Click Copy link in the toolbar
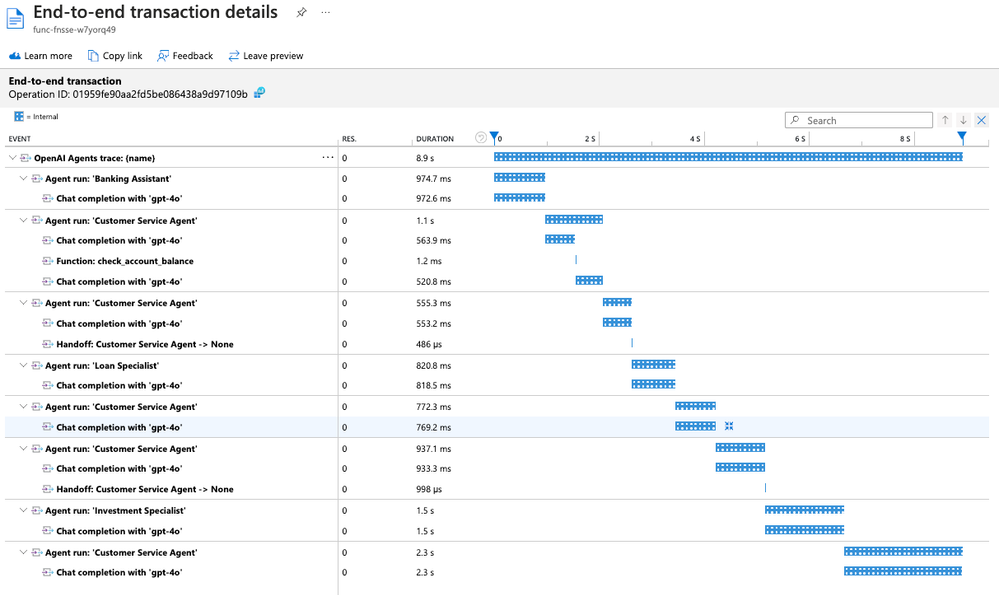999x595 pixels. 115,56
